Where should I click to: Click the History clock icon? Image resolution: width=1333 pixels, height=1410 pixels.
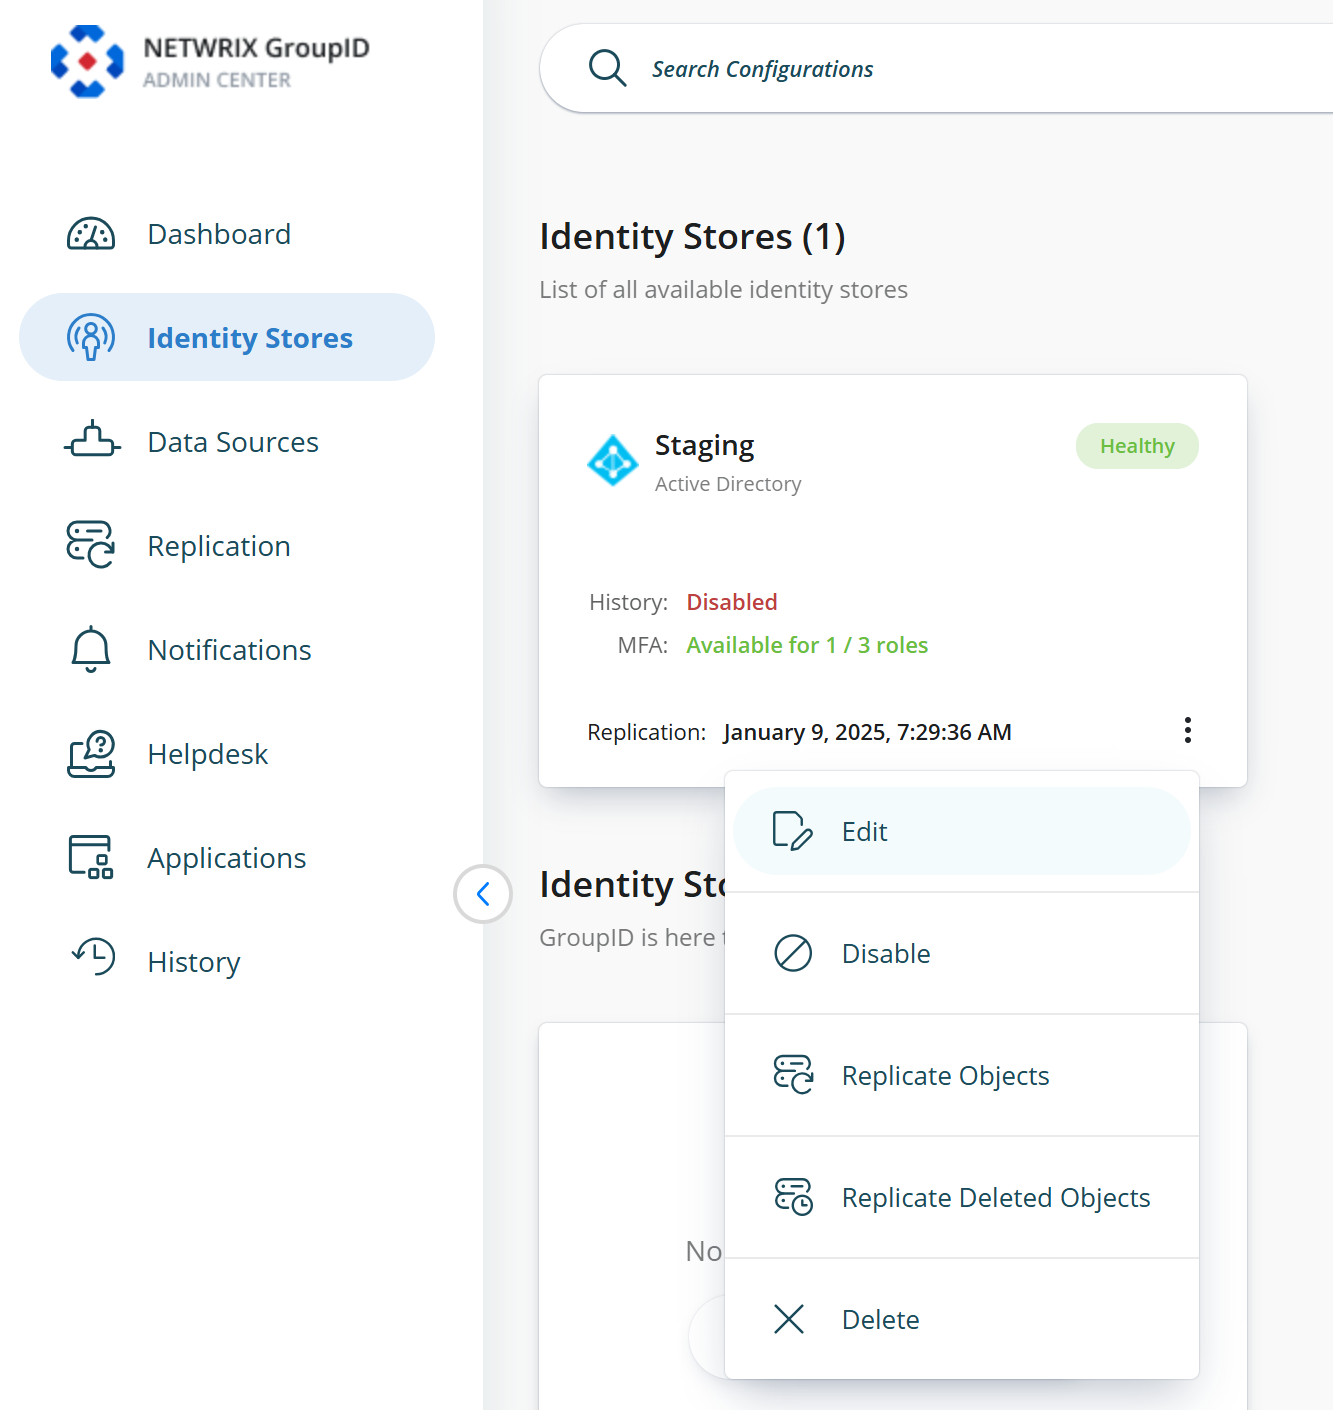[94, 957]
